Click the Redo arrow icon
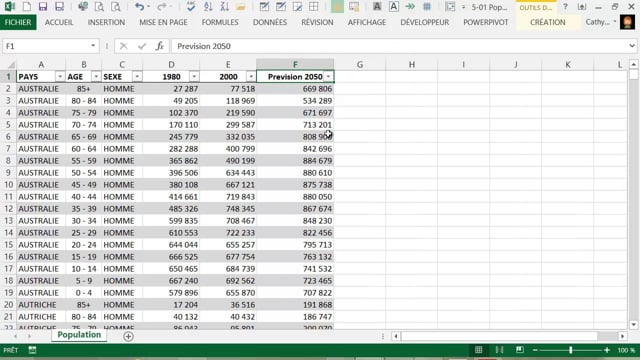This screenshot has height=360, width=640. click(x=162, y=7)
